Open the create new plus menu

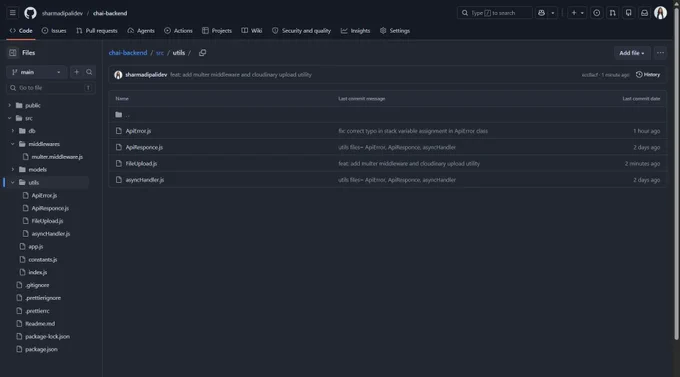577,13
